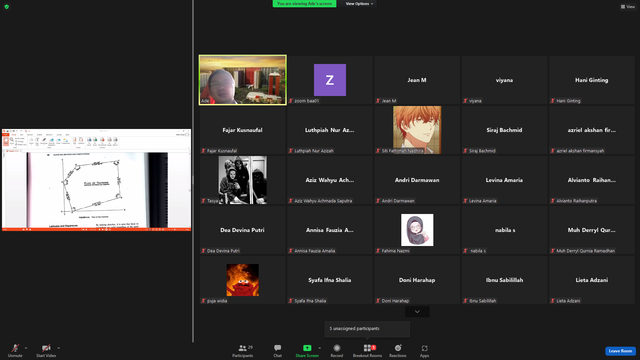Image resolution: width=640 pixels, height=360 pixels.
Task: Select the Muh Derryl Qurnia Ramadhan tile
Action: coord(592,230)
